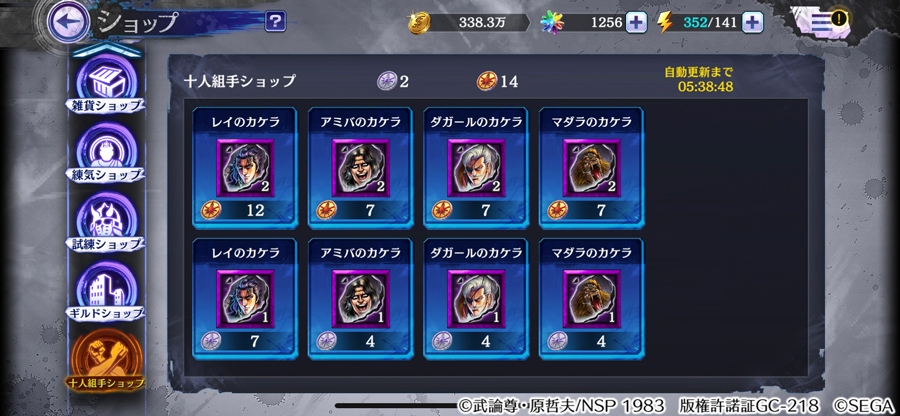
Task: Select アミバのカケラ costing 4 silver coins
Action: [x=361, y=299]
